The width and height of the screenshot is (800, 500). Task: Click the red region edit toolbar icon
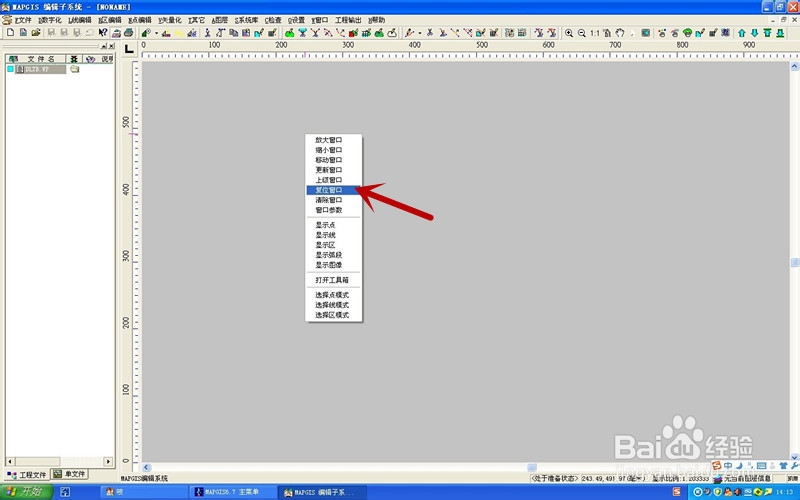[353, 33]
